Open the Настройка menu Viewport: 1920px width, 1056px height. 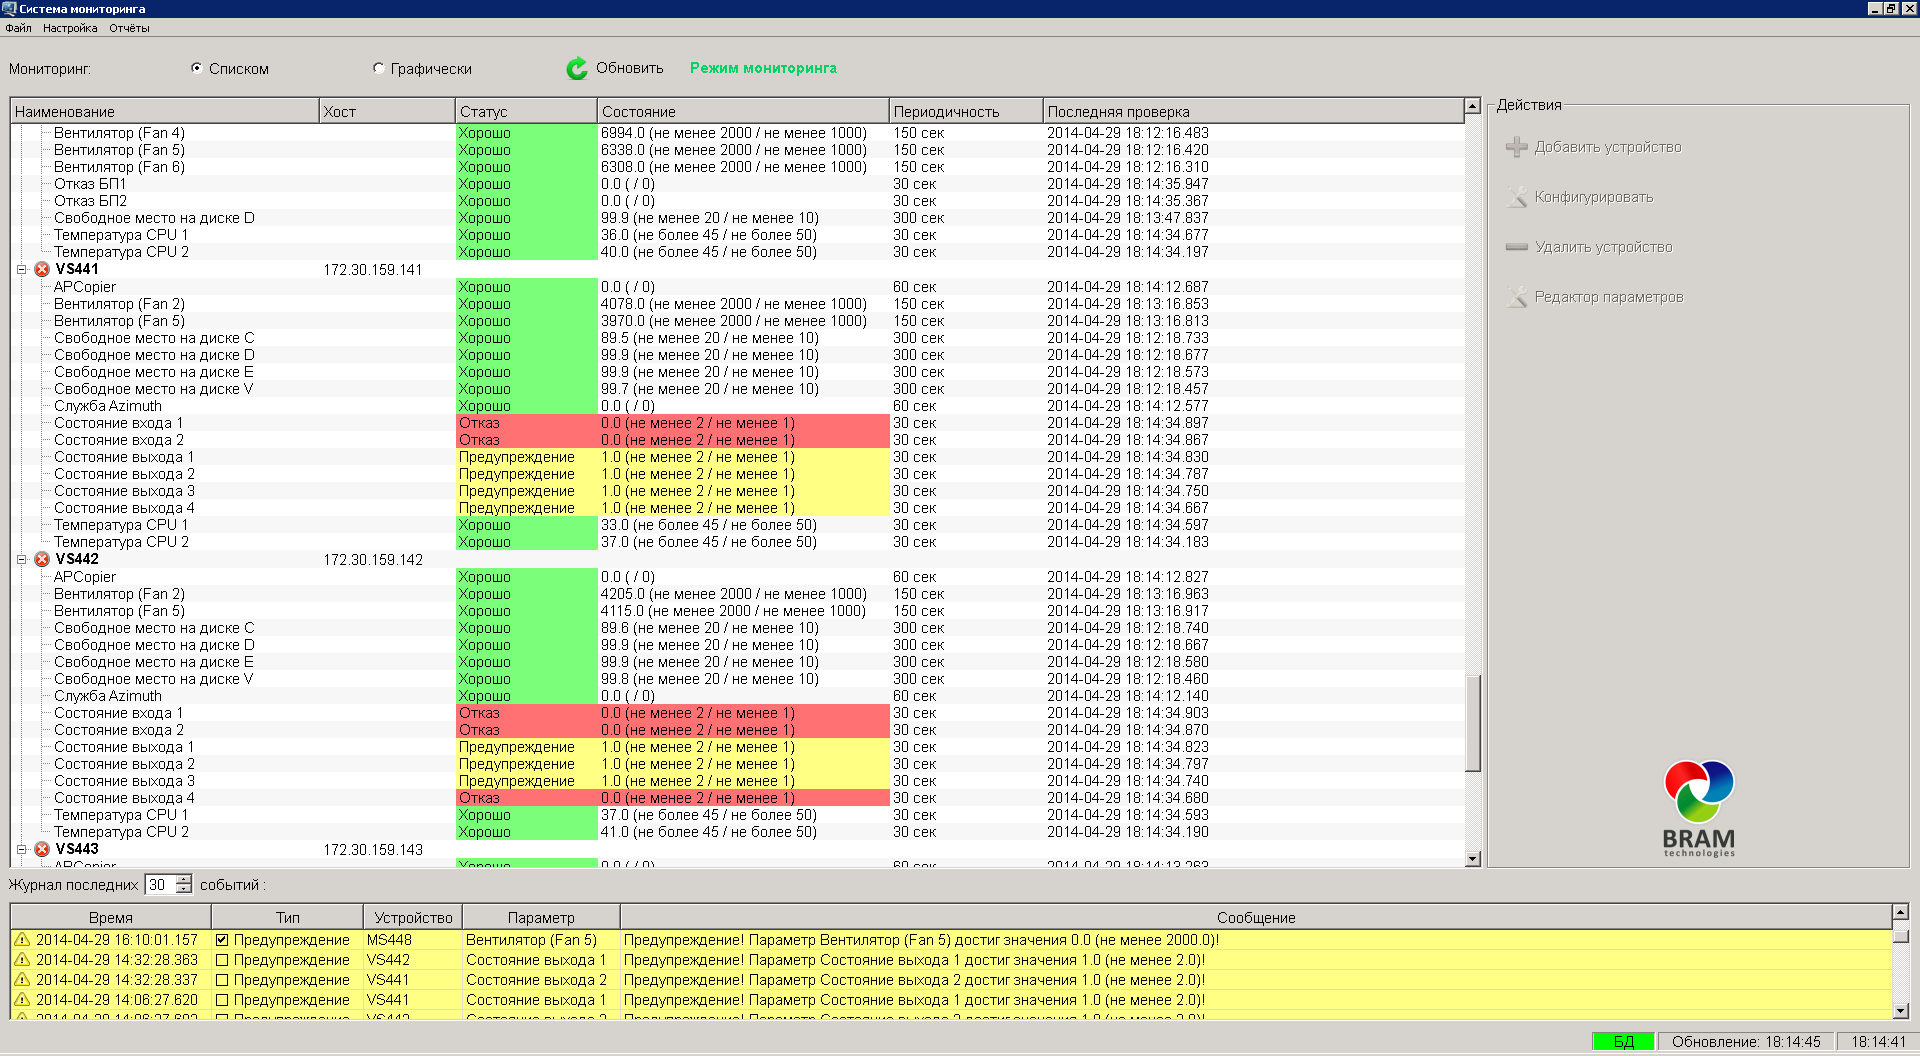(x=70, y=28)
